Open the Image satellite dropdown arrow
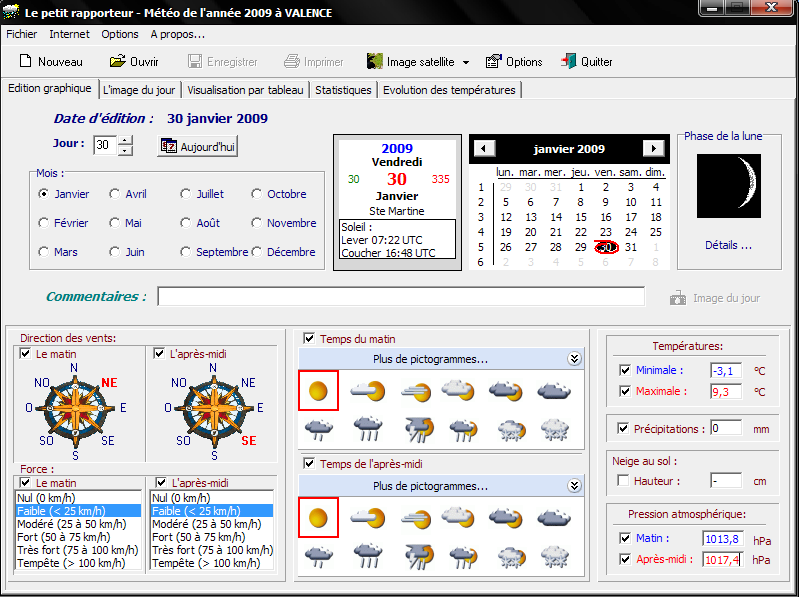The width and height of the screenshot is (799, 597). pyautogui.click(x=466, y=62)
